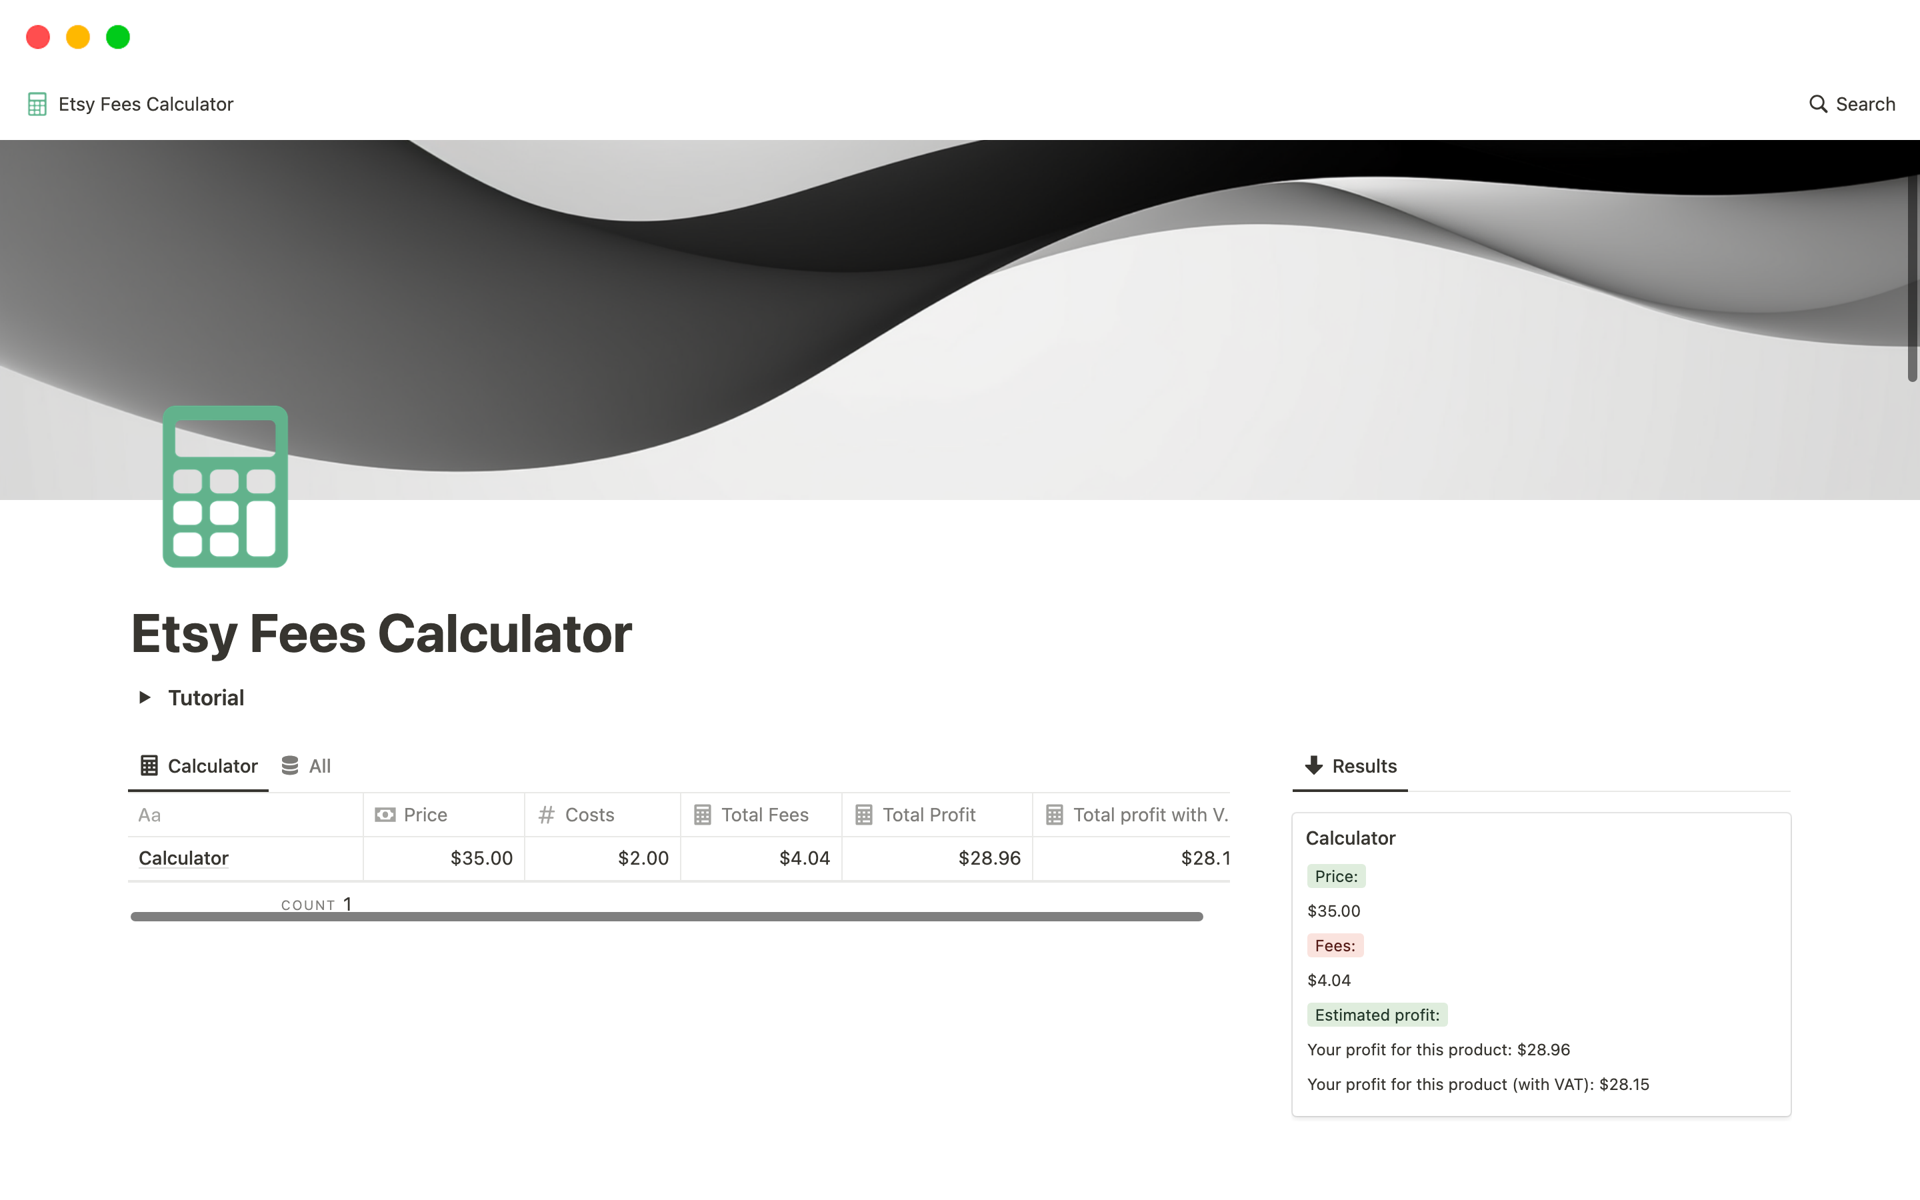1920x1200 pixels.
Task: Switch to the Calculator view tab
Action: click(199, 765)
